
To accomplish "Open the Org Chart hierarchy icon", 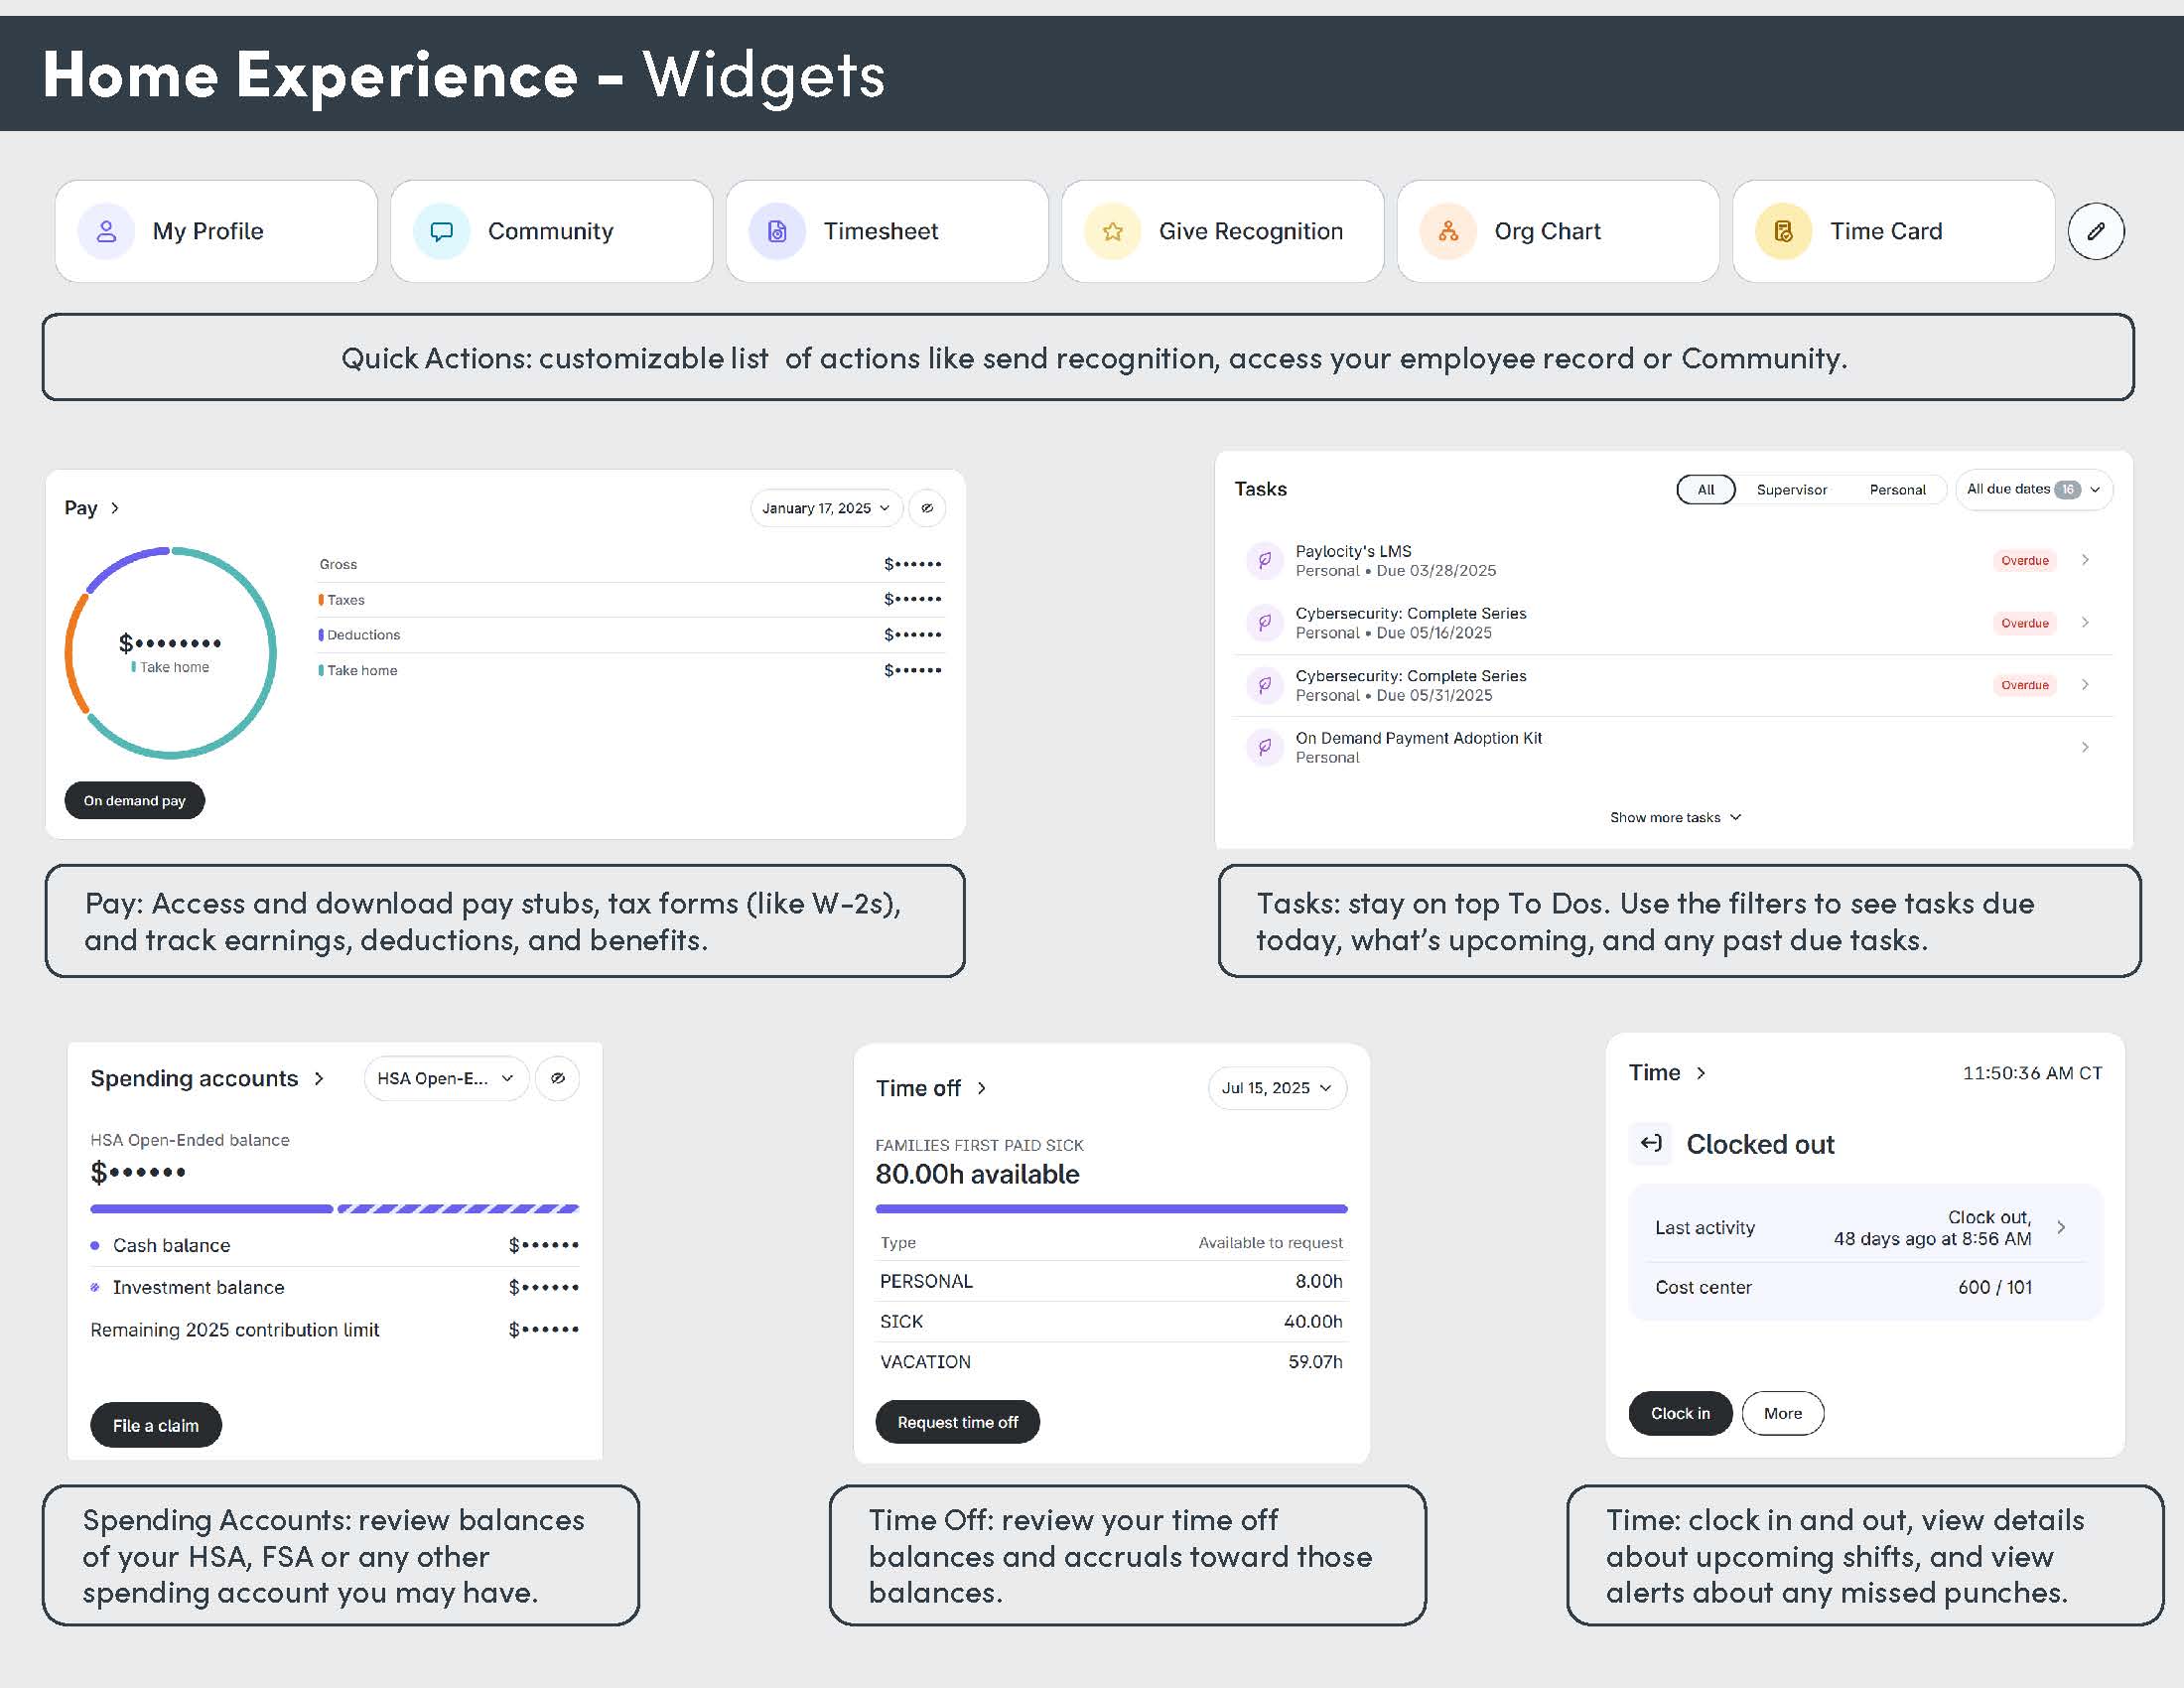I will [1448, 231].
